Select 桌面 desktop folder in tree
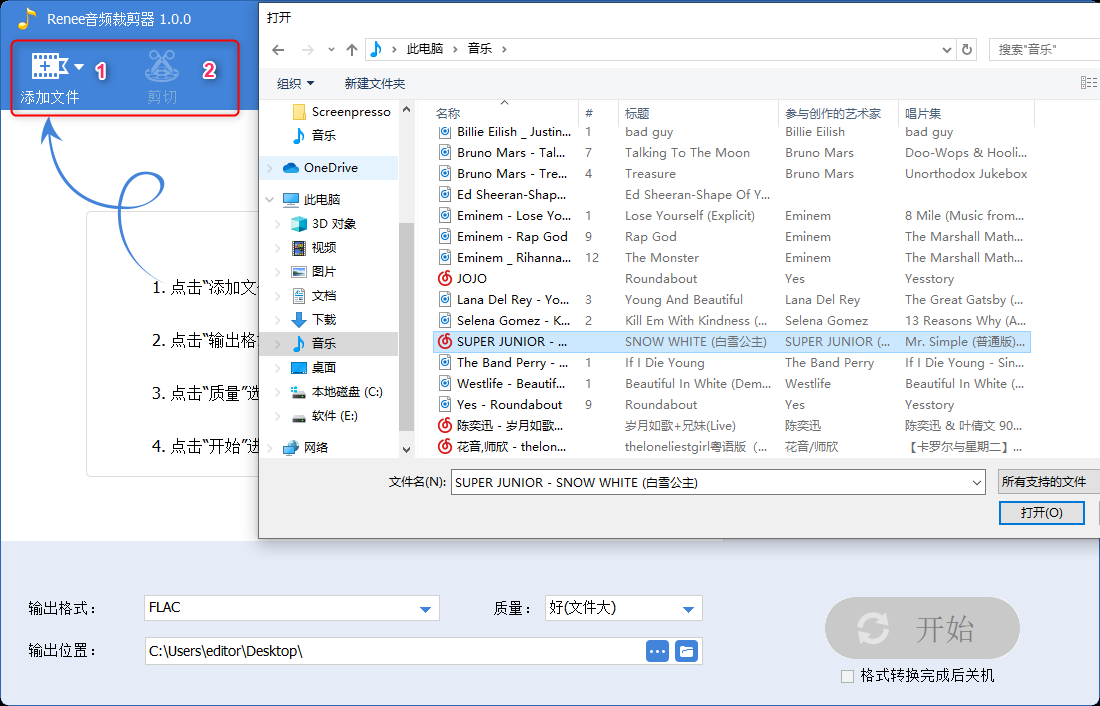Viewport: 1100px width, 706px height. click(314, 368)
